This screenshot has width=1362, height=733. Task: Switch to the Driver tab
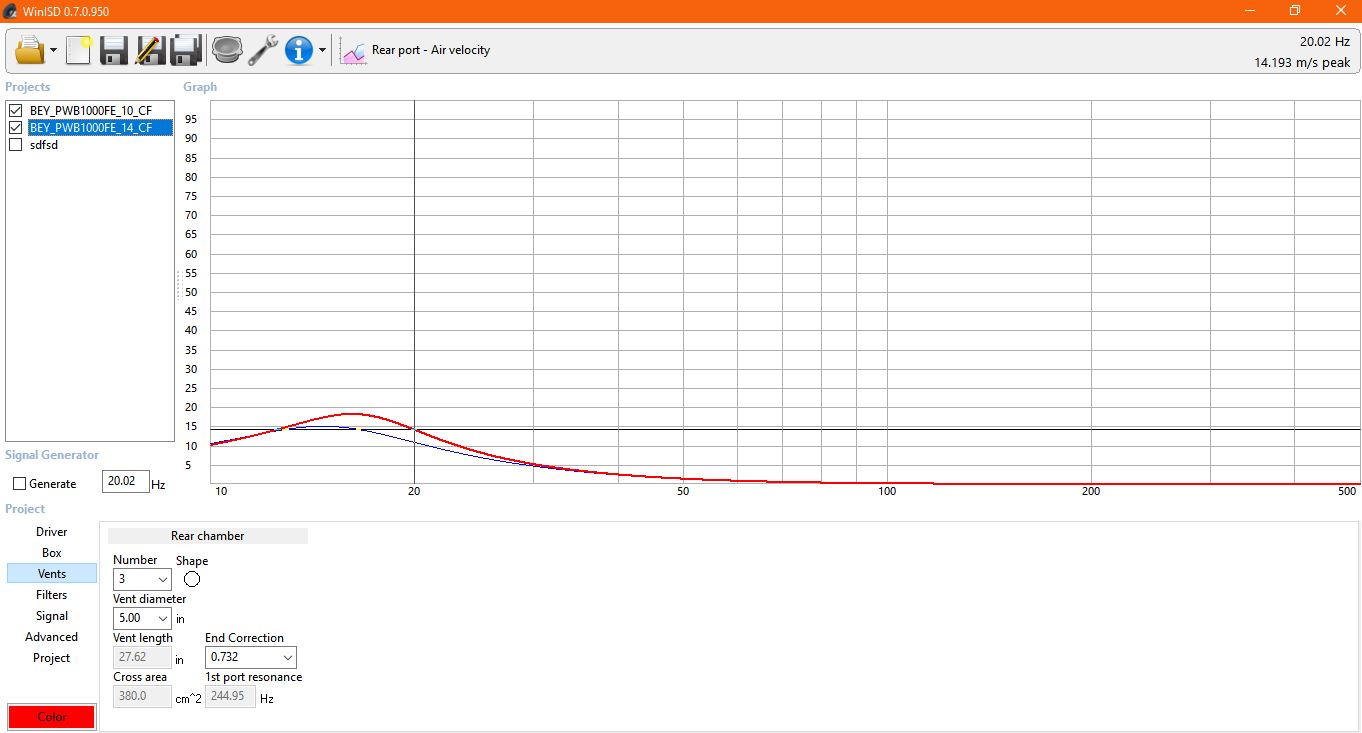tap(52, 532)
